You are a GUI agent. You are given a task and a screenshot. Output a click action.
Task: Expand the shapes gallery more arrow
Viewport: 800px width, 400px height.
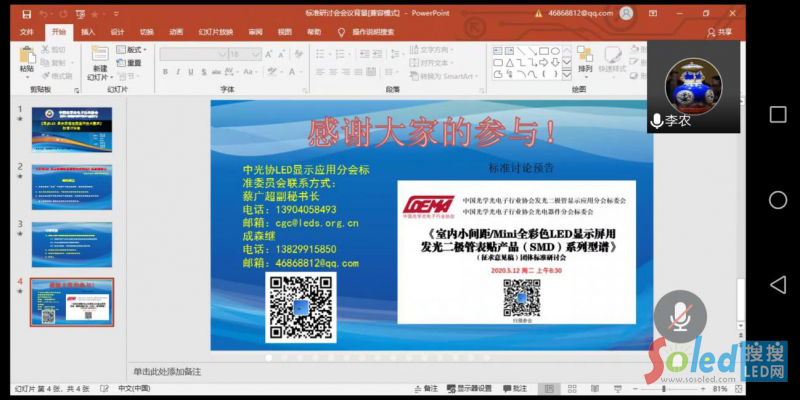pos(569,75)
